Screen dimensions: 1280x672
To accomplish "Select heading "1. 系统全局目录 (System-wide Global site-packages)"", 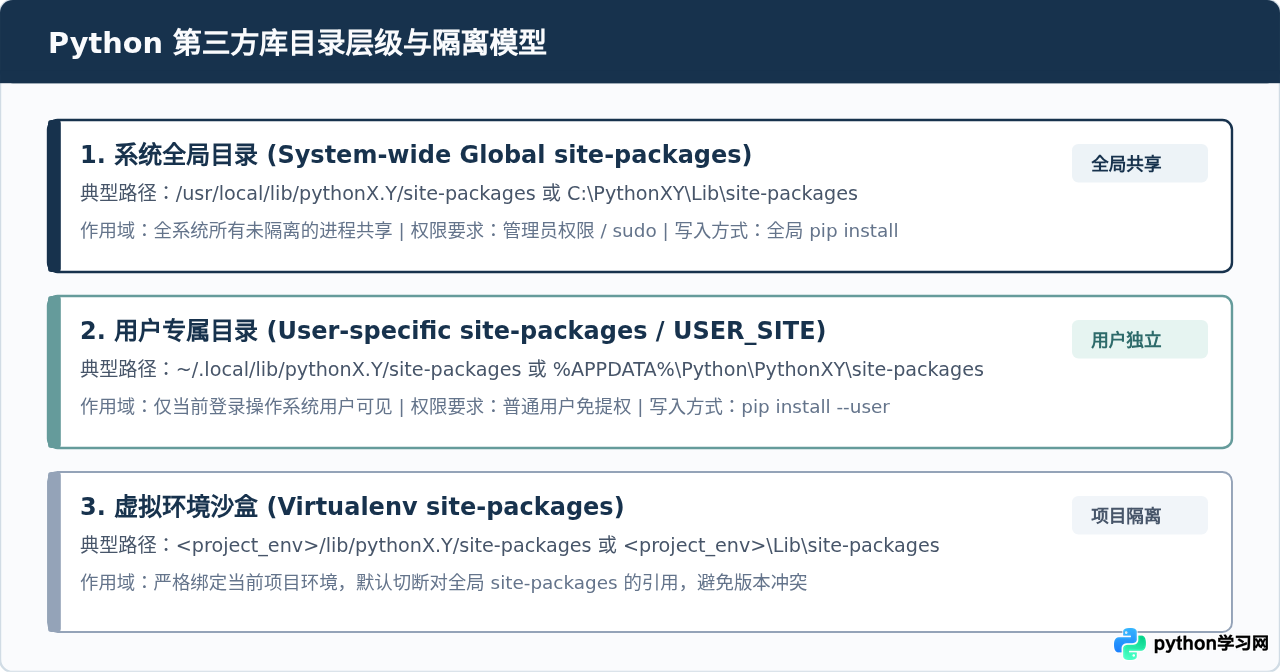I will [x=416, y=155].
